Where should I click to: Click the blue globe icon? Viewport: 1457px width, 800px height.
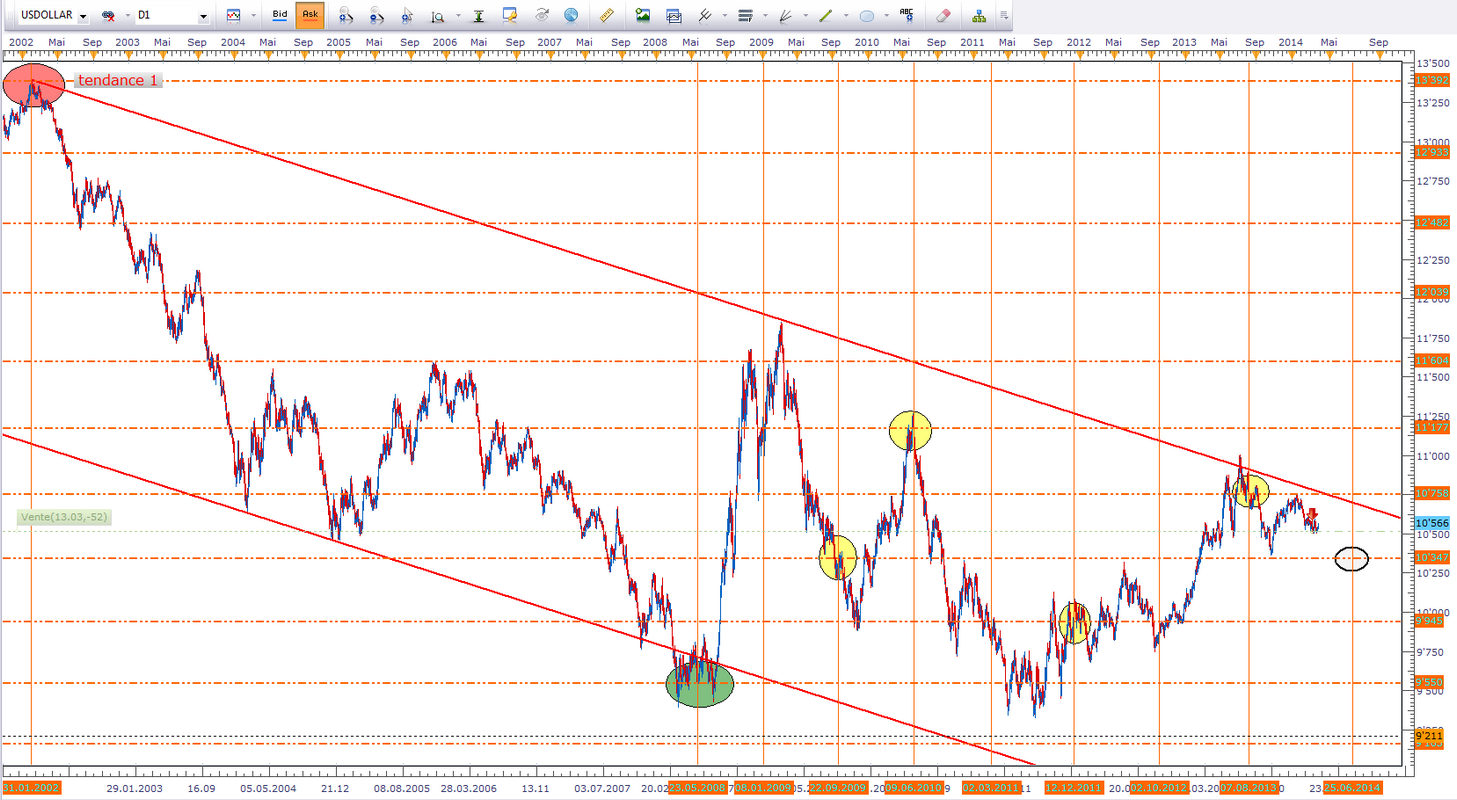(x=571, y=16)
